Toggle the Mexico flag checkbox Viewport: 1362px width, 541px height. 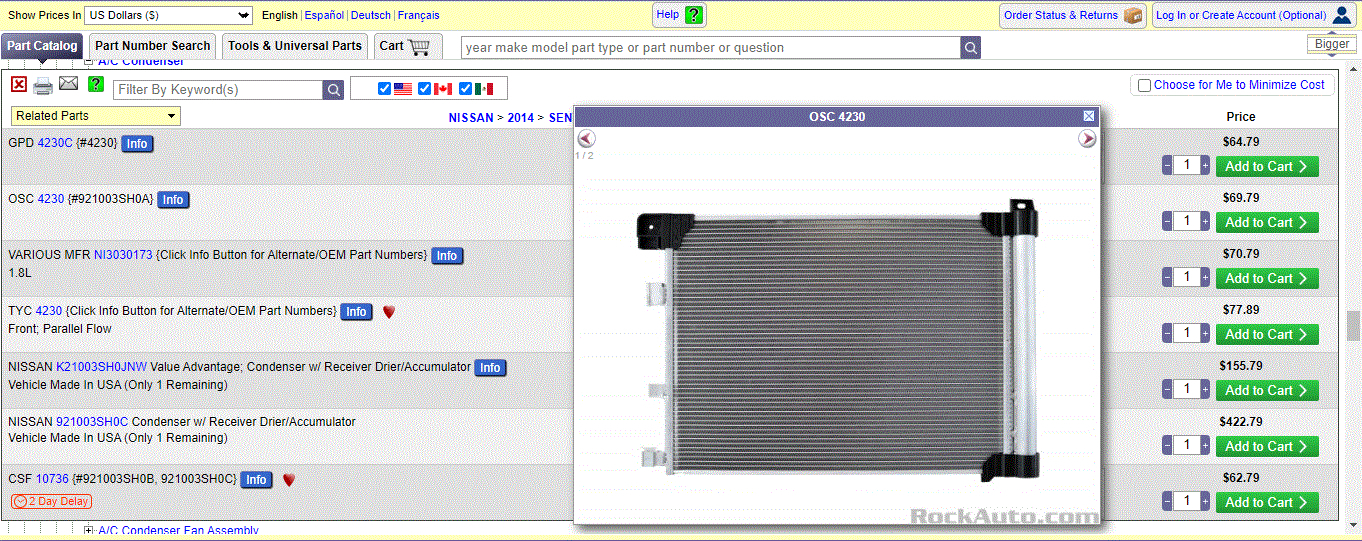point(465,89)
